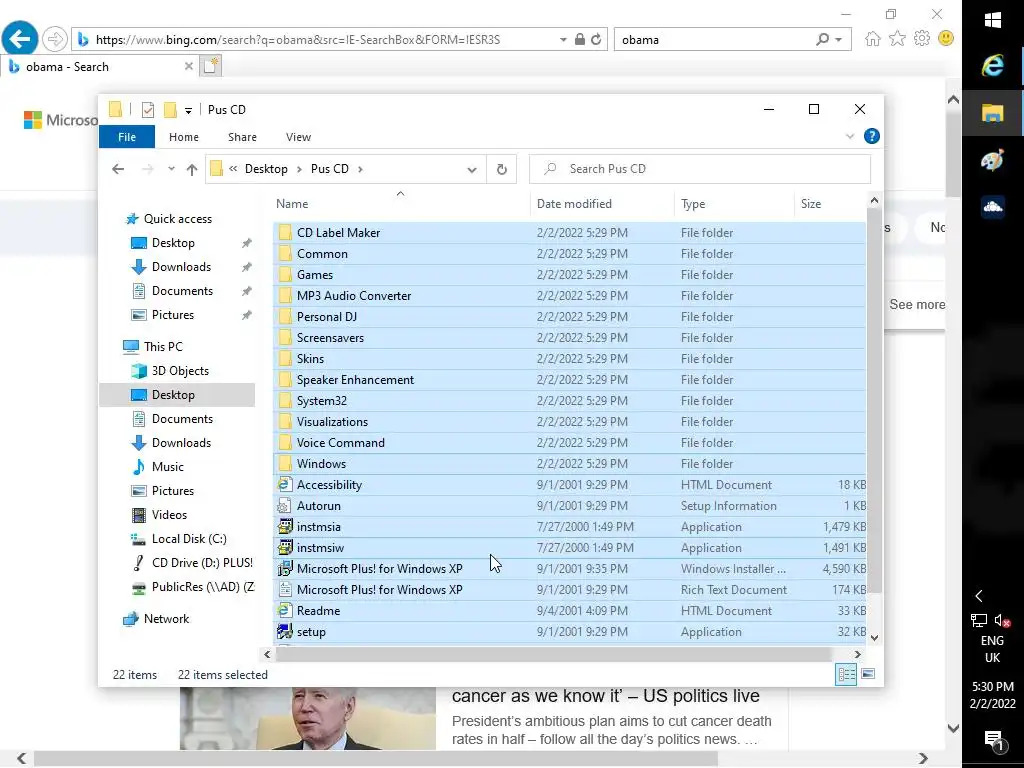This screenshot has height=768, width=1024.
Task: Select Quick access in navigation pane
Action: 178,219
